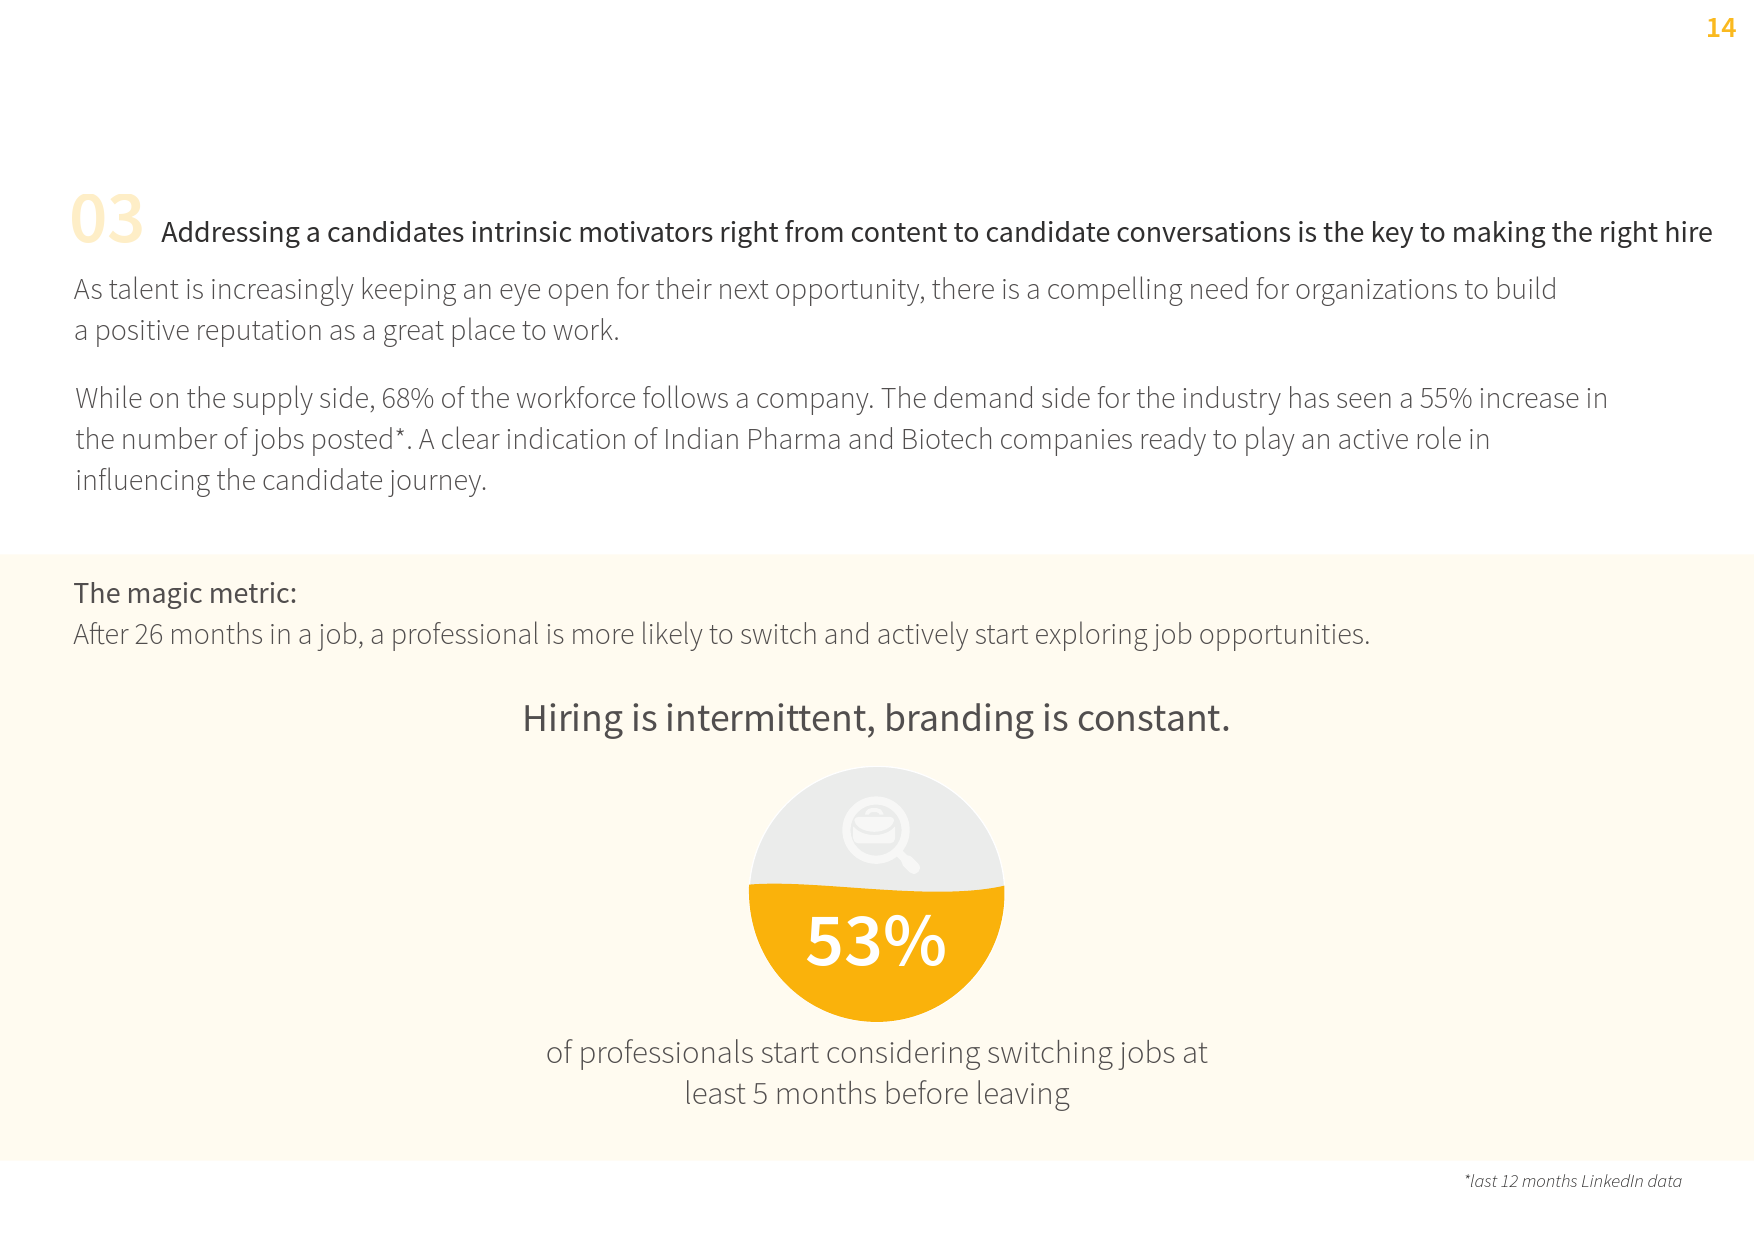Click the large 03 section number

(x=107, y=220)
